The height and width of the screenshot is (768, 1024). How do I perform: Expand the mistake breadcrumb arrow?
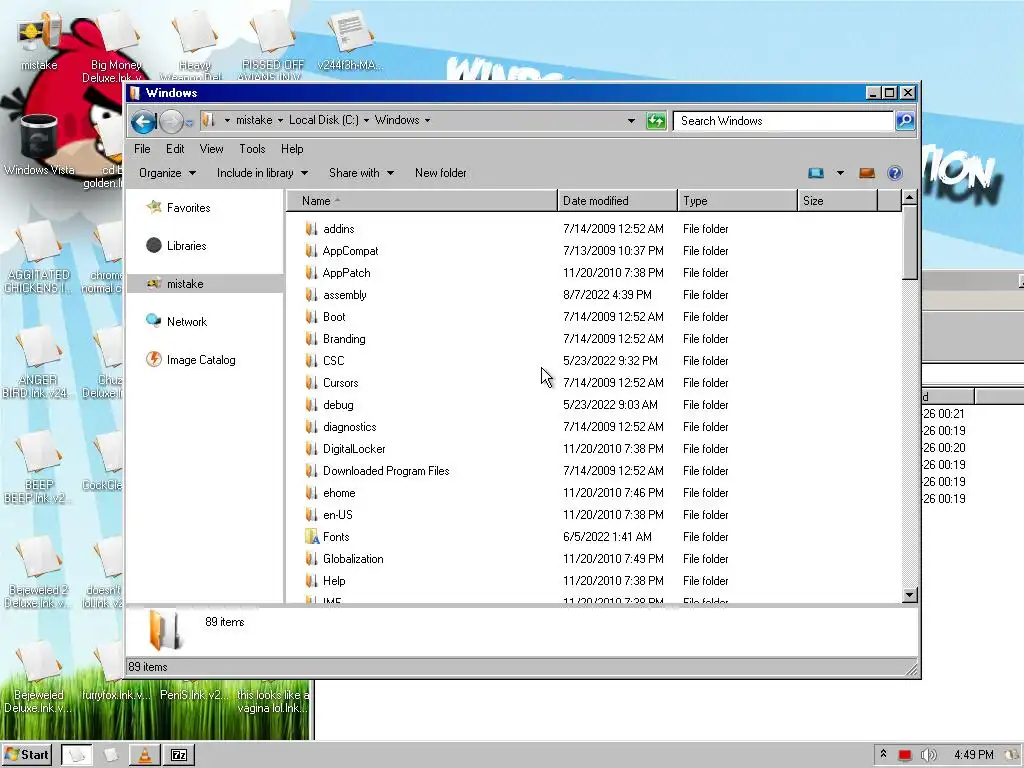[x=280, y=120]
